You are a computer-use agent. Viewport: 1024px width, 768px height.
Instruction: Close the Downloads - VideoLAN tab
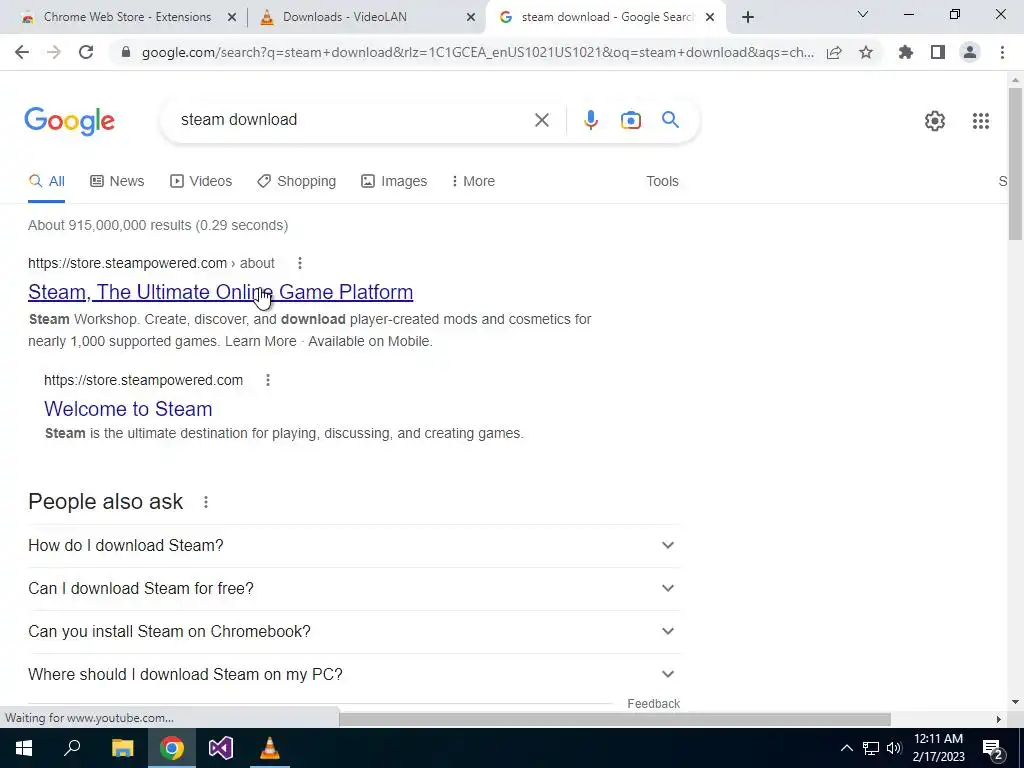pos(471,18)
